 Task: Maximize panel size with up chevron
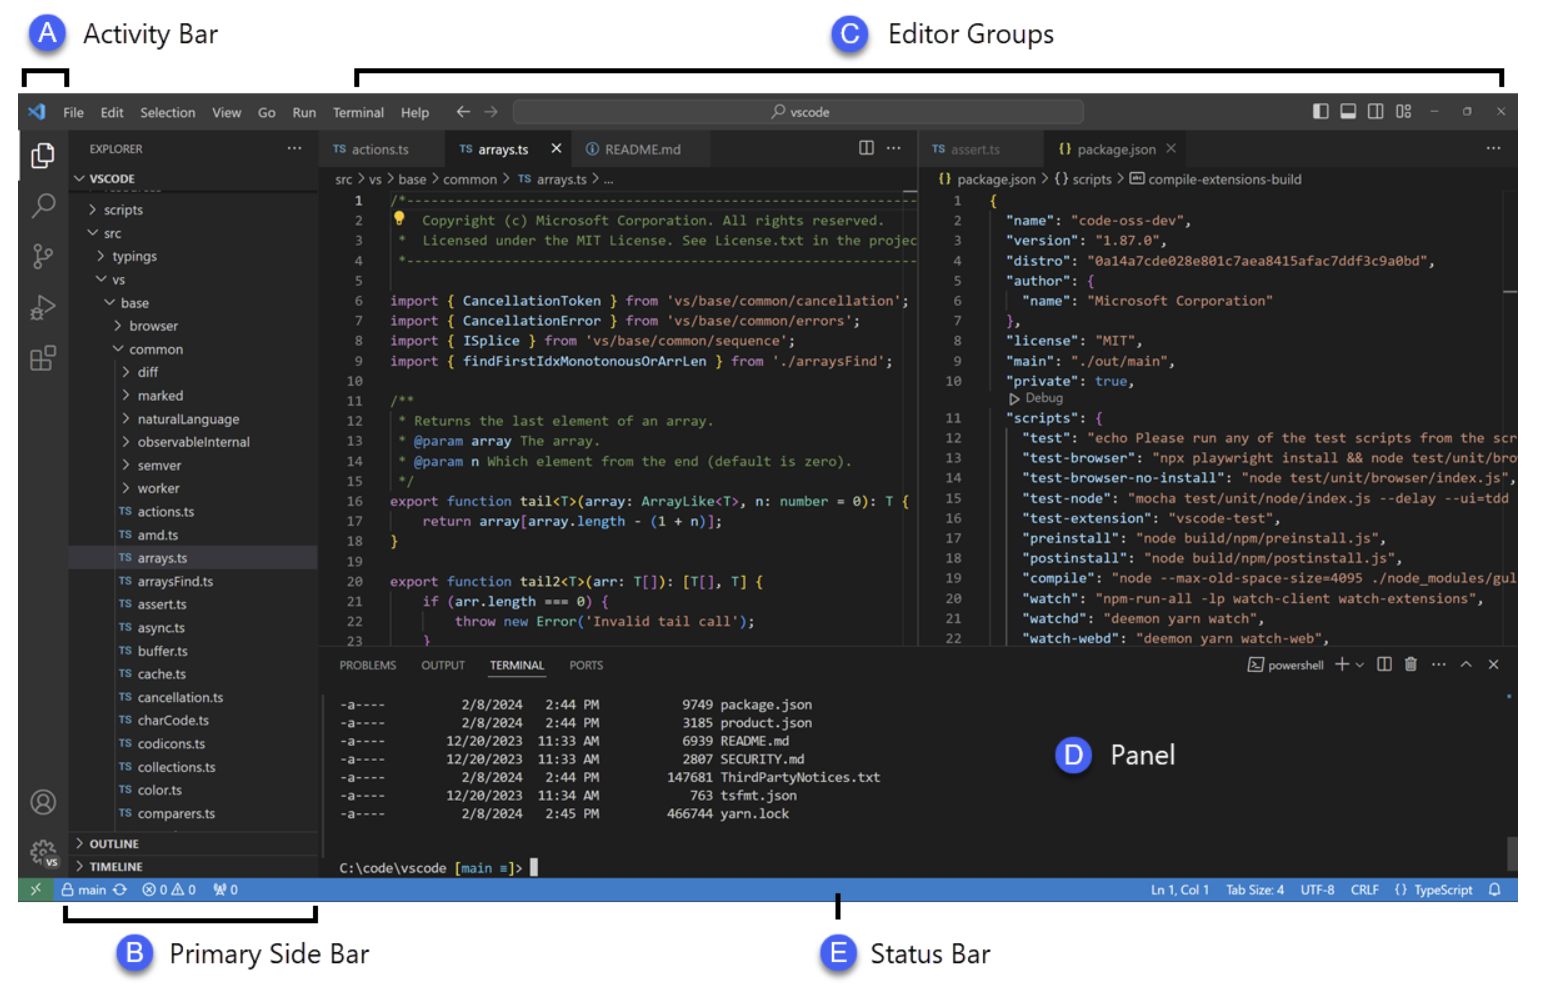click(x=1466, y=664)
